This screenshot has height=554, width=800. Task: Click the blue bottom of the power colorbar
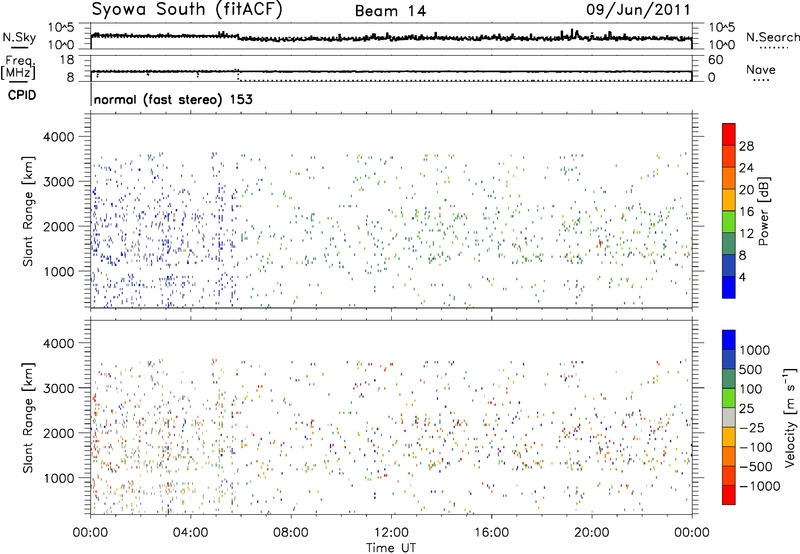click(729, 287)
